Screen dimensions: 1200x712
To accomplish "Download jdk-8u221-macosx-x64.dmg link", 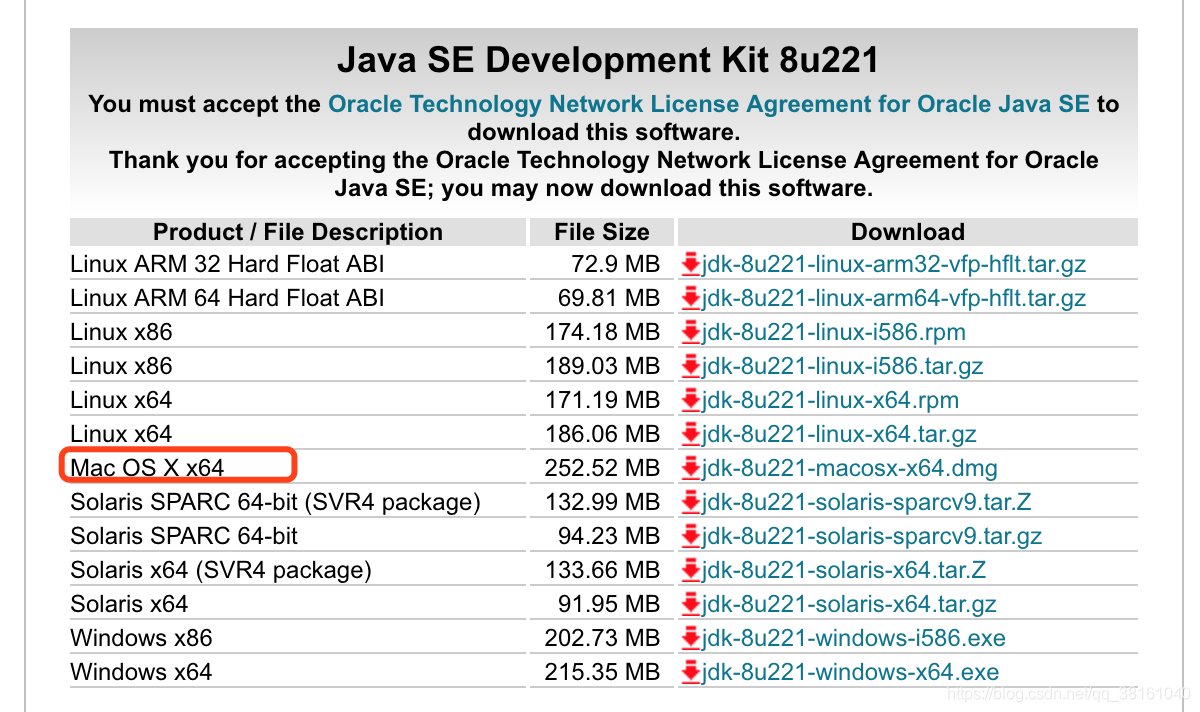I will tap(850, 469).
